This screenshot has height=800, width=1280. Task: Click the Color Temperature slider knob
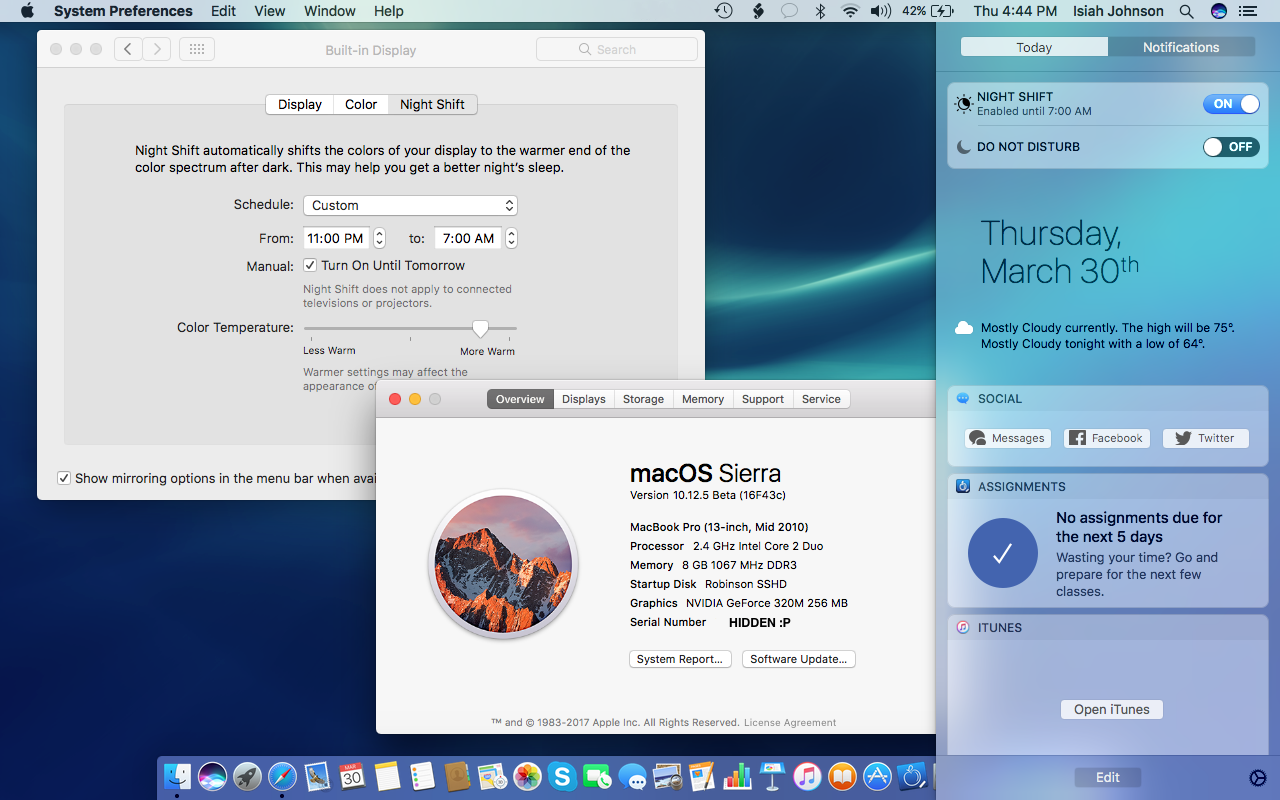pyautogui.click(x=480, y=328)
